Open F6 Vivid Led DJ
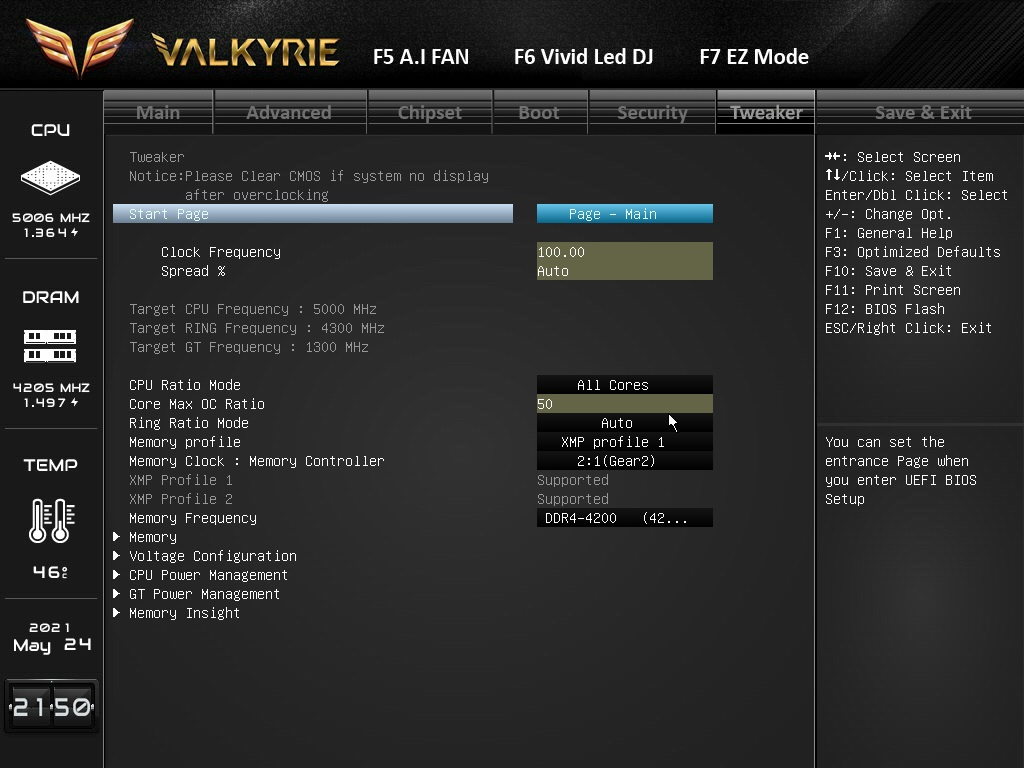1024x768 pixels. pos(583,57)
